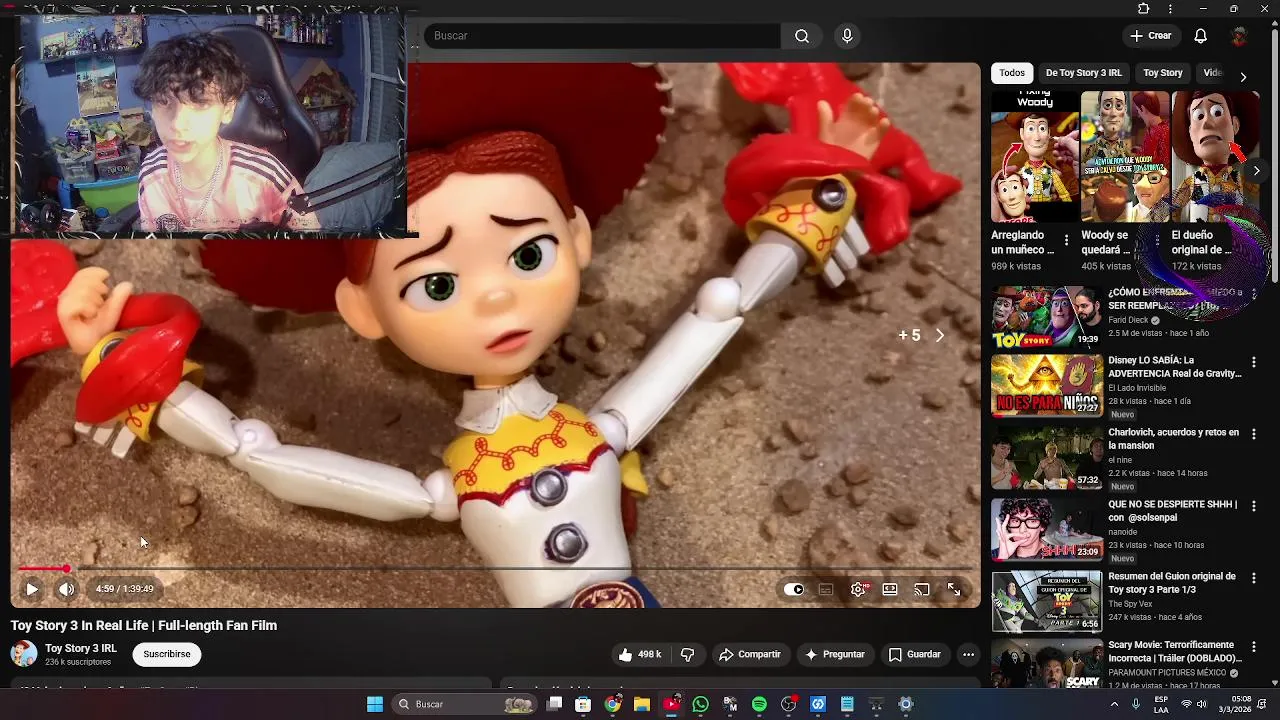Open options for Disney LO SABÍA video
Image resolution: width=1280 pixels, height=720 pixels.
(x=1254, y=362)
